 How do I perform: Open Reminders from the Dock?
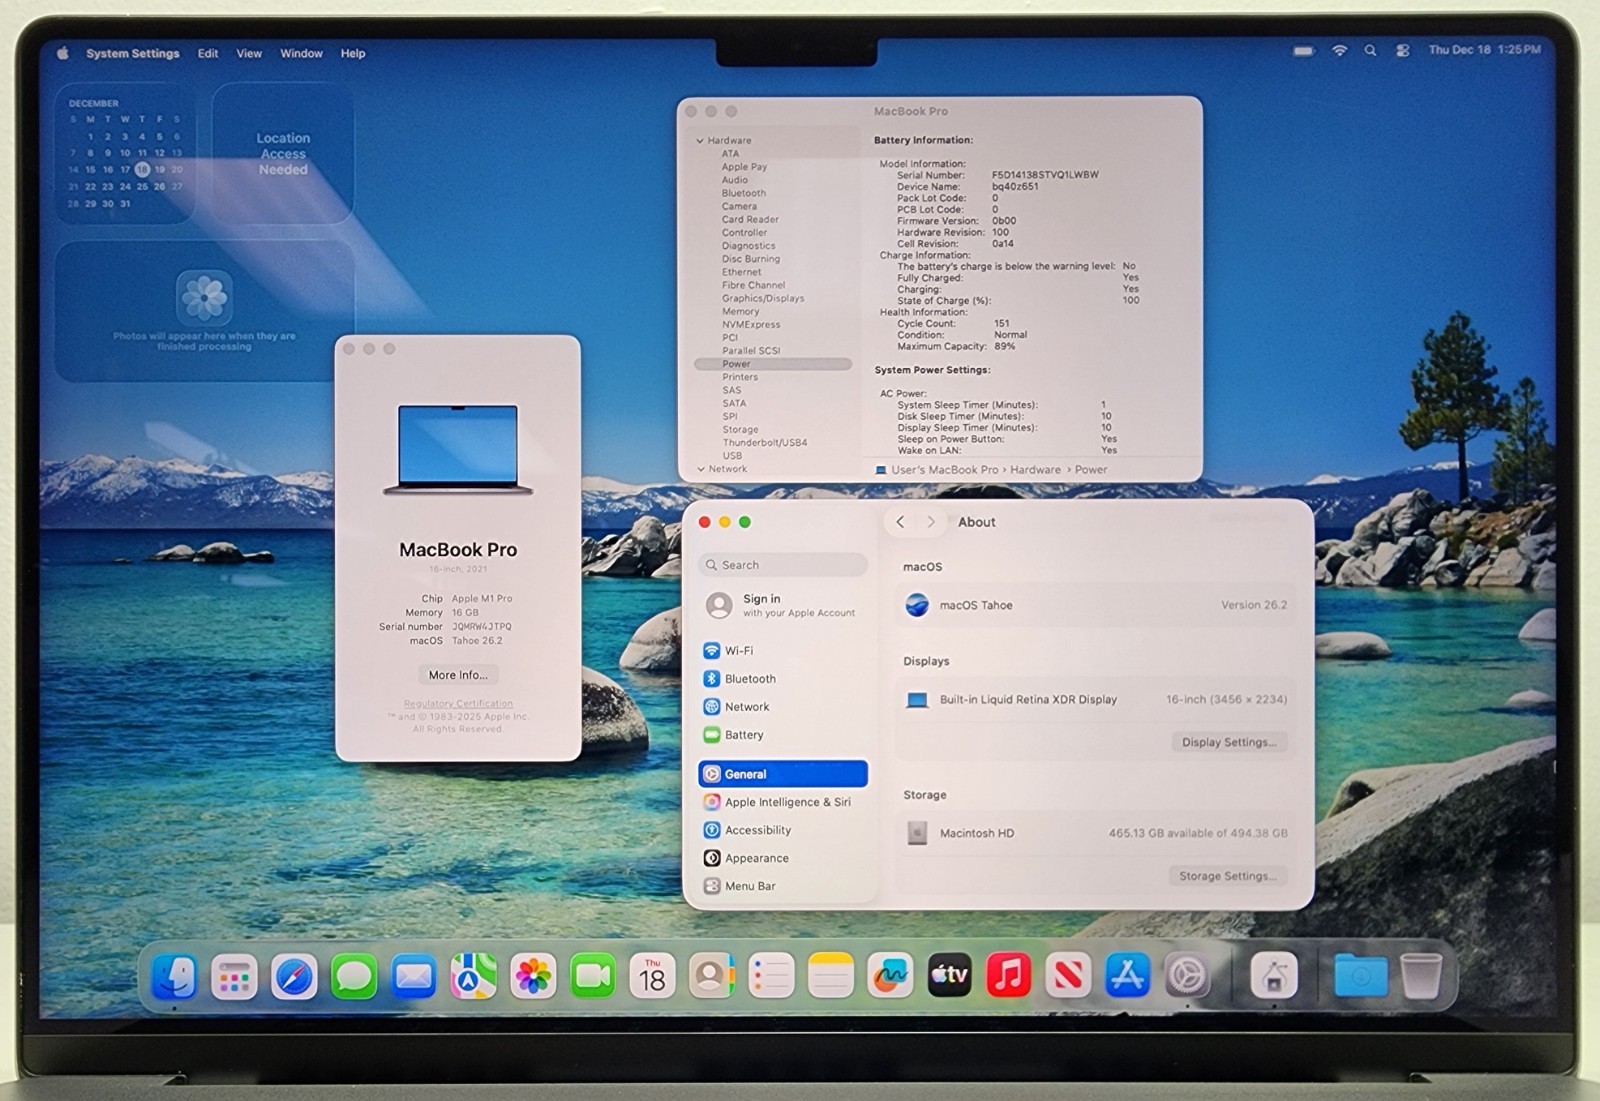coord(771,976)
